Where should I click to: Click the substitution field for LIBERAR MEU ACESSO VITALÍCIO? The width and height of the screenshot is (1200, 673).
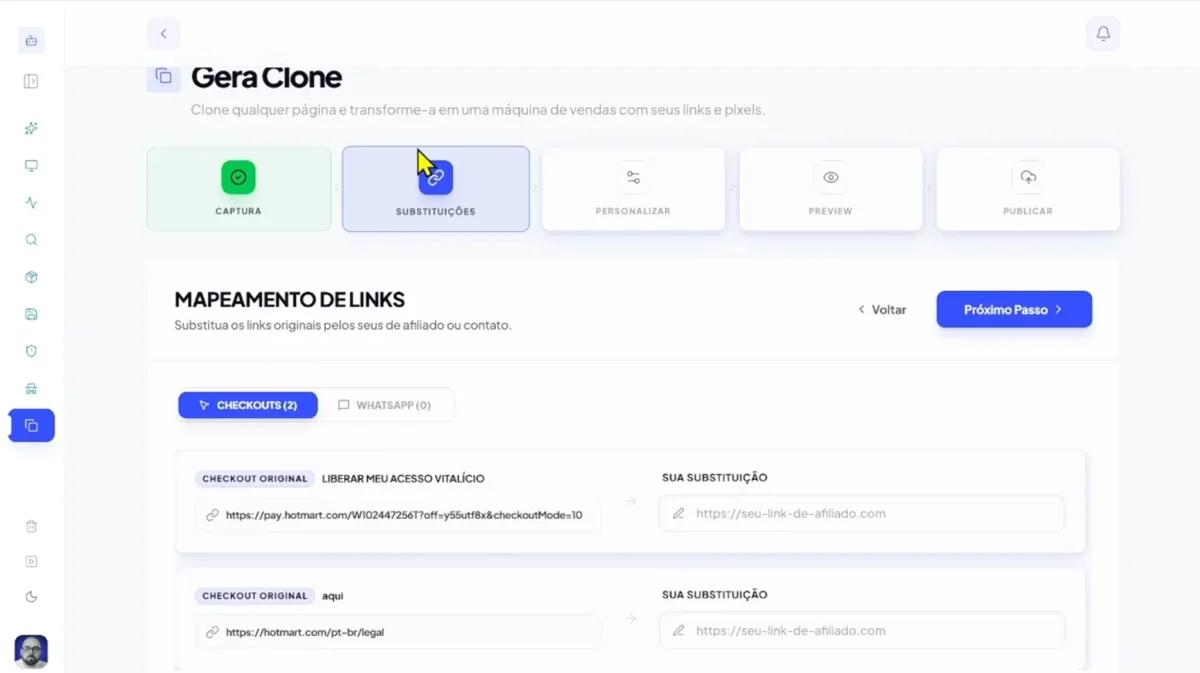pyautogui.click(x=862, y=513)
